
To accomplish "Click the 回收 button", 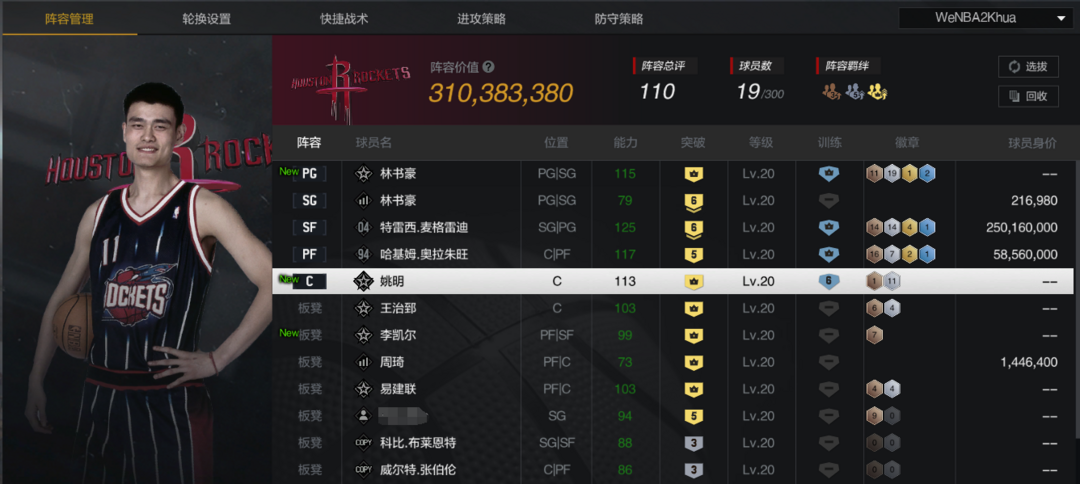I will 1028,96.
